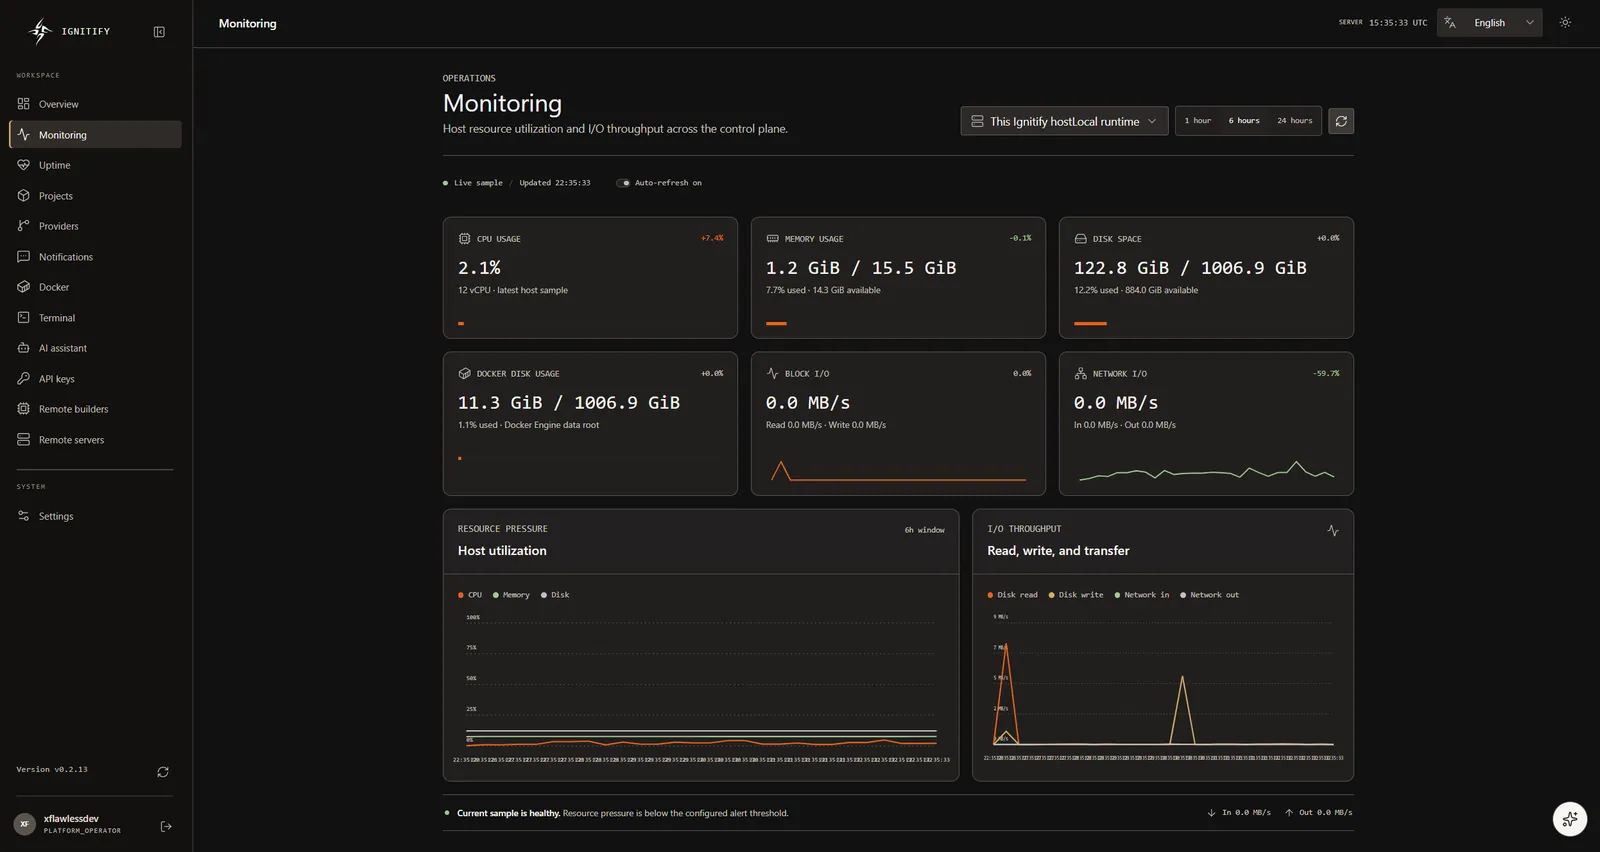Click the Remote servers stack icon
Viewport: 1600px width, 852px height.
coord(24,440)
